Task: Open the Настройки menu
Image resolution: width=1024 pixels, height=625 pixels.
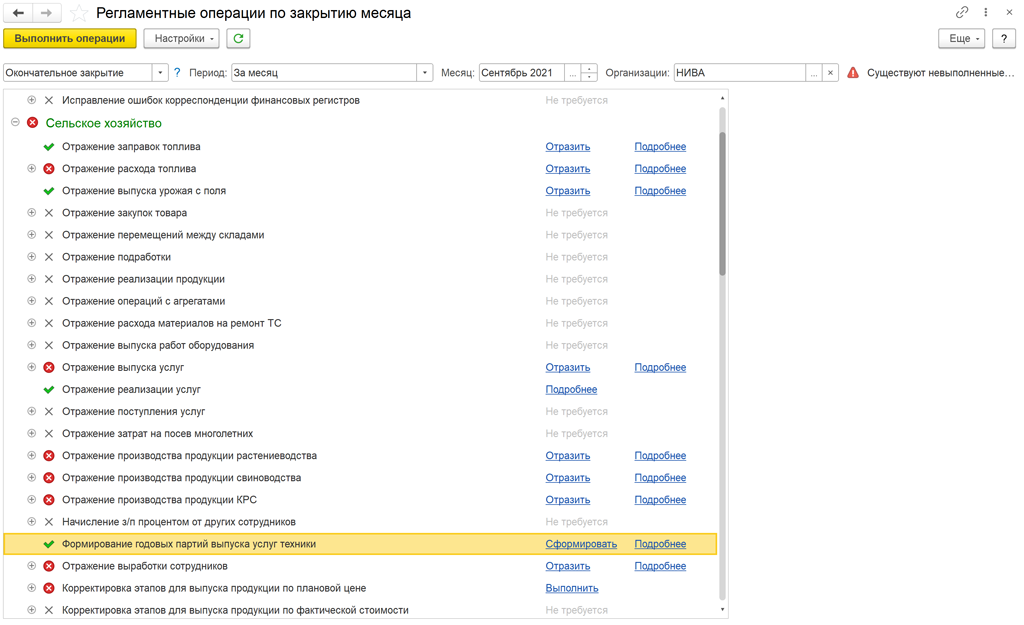Action: 181,38
